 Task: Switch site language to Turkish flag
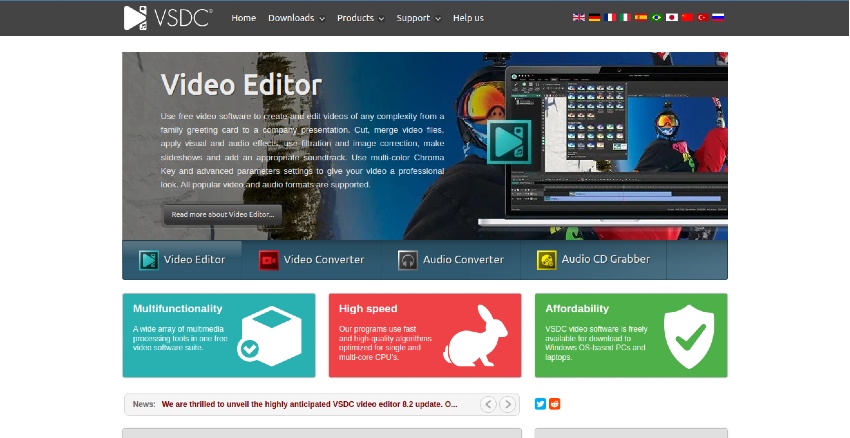coord(703,17)
